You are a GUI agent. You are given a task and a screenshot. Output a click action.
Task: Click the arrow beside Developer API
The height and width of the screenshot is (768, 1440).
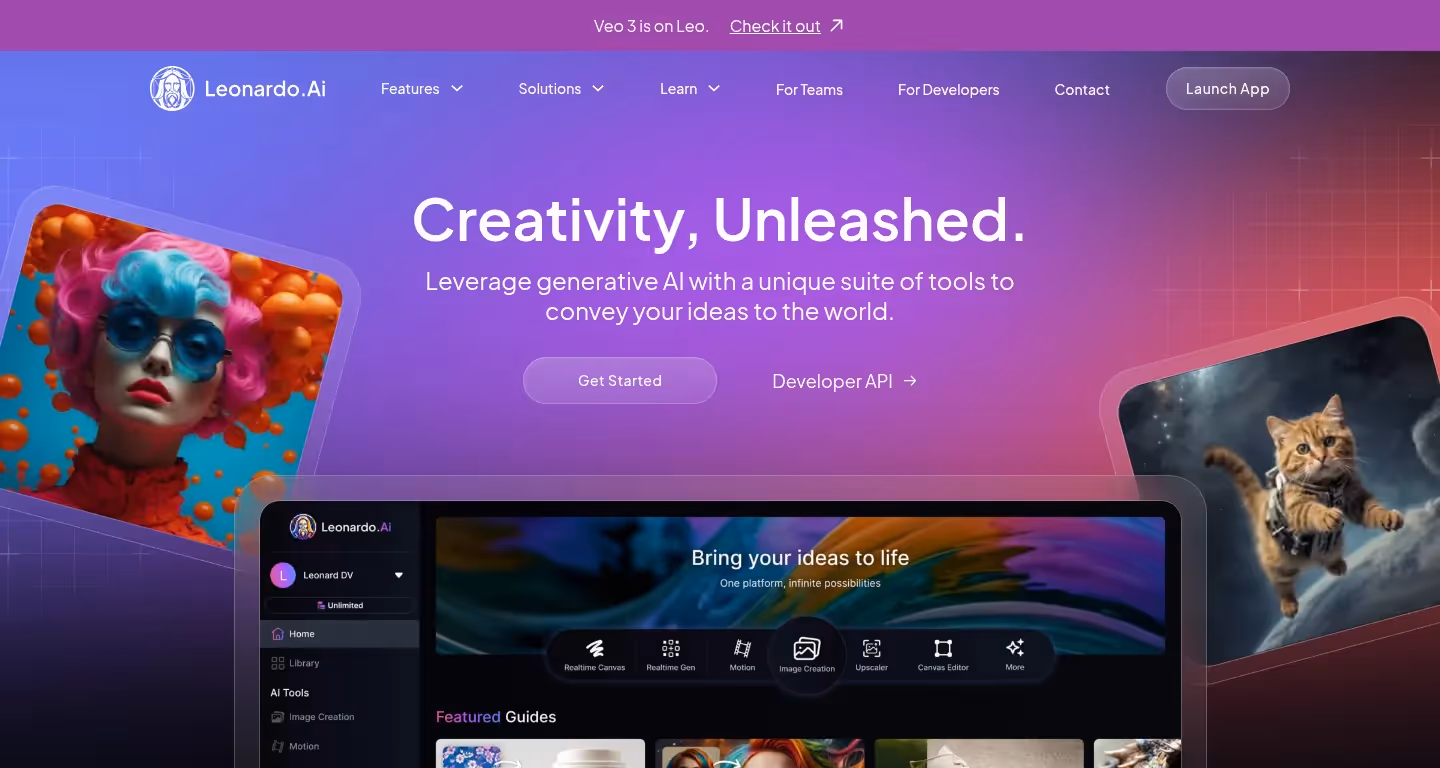click(910, 381)
